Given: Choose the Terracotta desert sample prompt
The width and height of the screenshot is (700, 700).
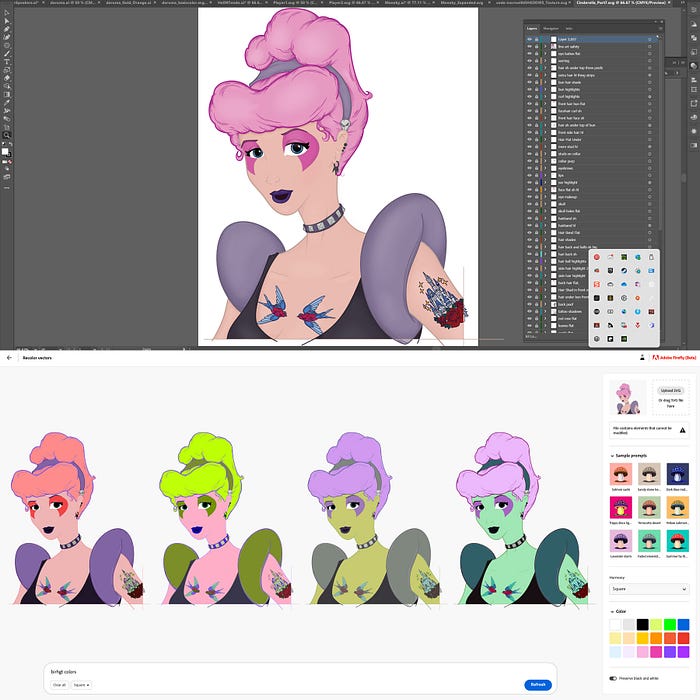Looking at the screenshot, I should [649, 508].
